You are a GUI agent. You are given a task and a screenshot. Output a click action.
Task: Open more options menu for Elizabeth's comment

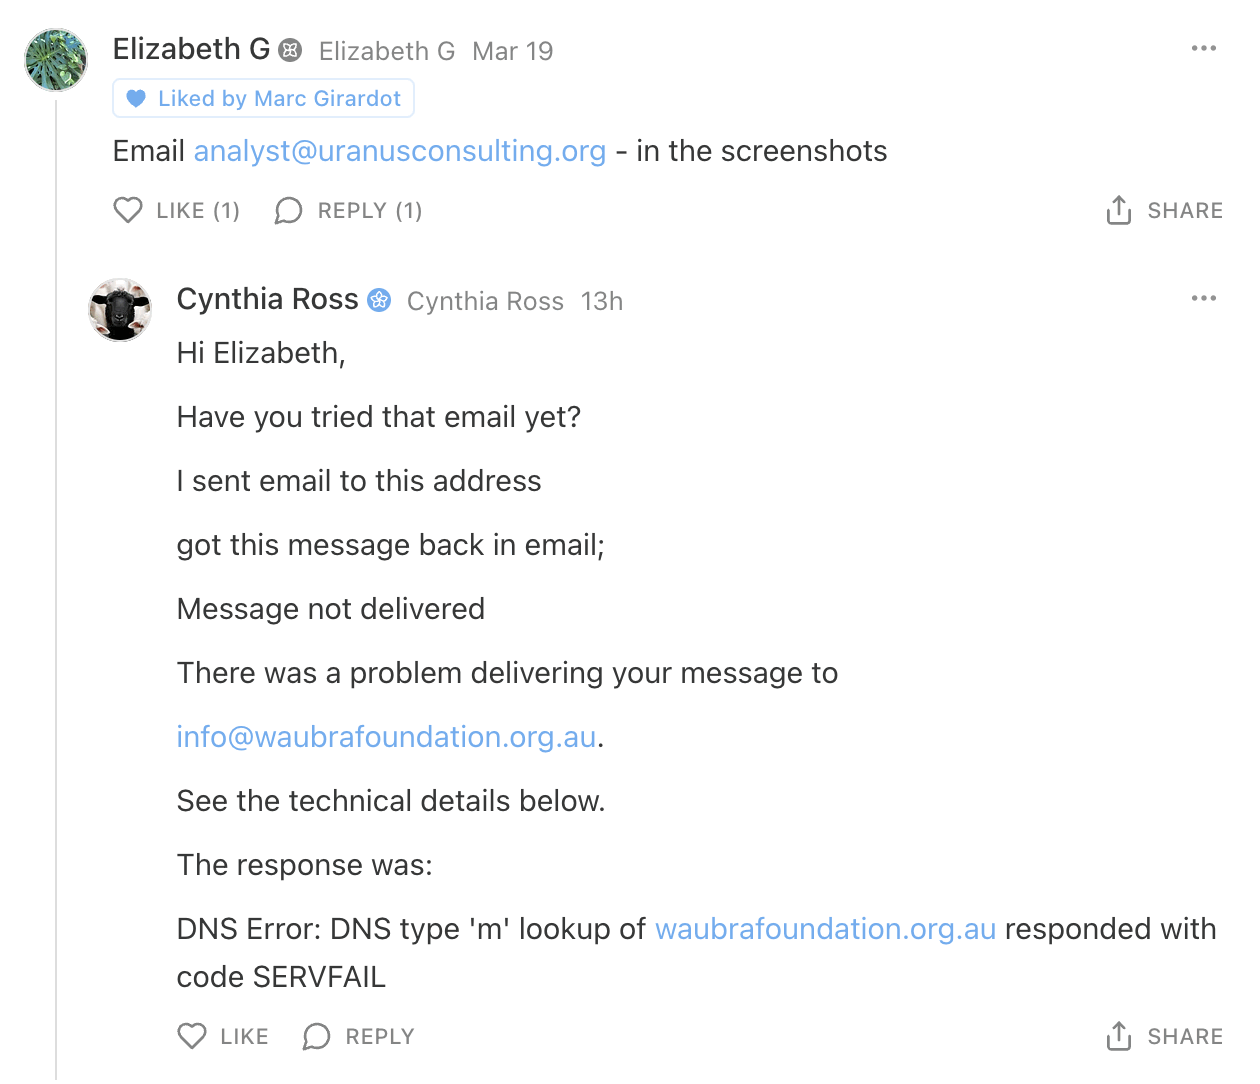coord(1204,48)
